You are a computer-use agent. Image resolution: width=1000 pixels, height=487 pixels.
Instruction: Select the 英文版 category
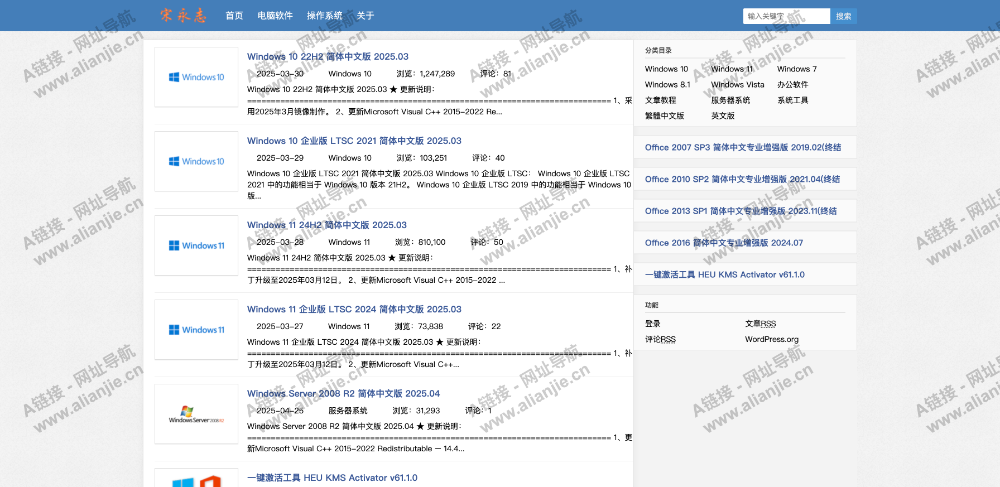point(723,116)
